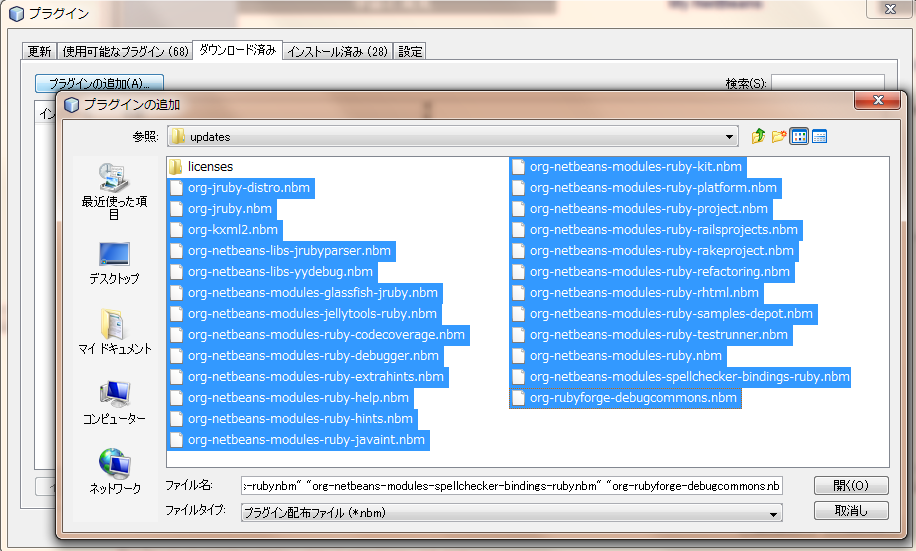The width and height of the screenshot is (916, 551).
Task: Select ダウンロード済み tab
Action: (x=238, y=50)
